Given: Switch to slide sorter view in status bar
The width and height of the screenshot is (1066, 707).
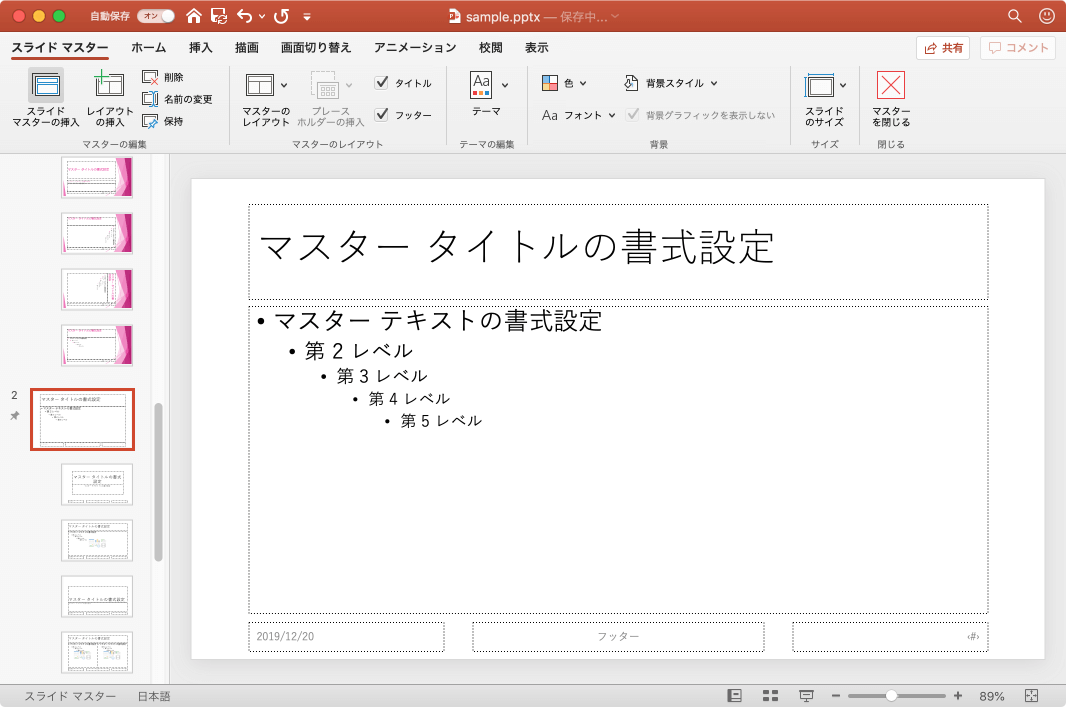Looking at the screenshot, I should tap(770, 695).
